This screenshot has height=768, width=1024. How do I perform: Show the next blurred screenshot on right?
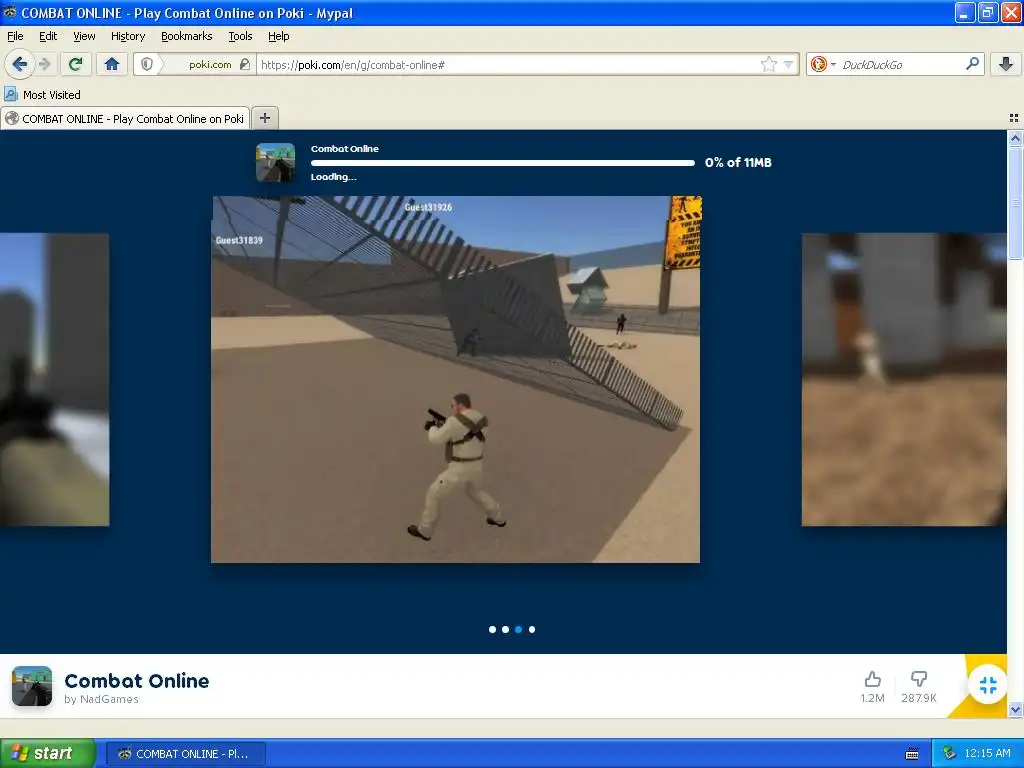(904, 379)
